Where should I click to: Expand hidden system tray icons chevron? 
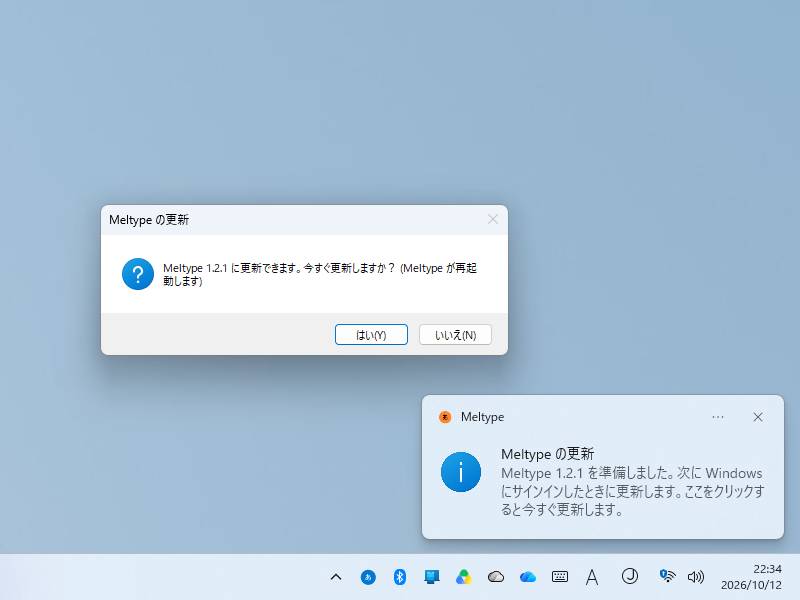click(x=336, y=577)
